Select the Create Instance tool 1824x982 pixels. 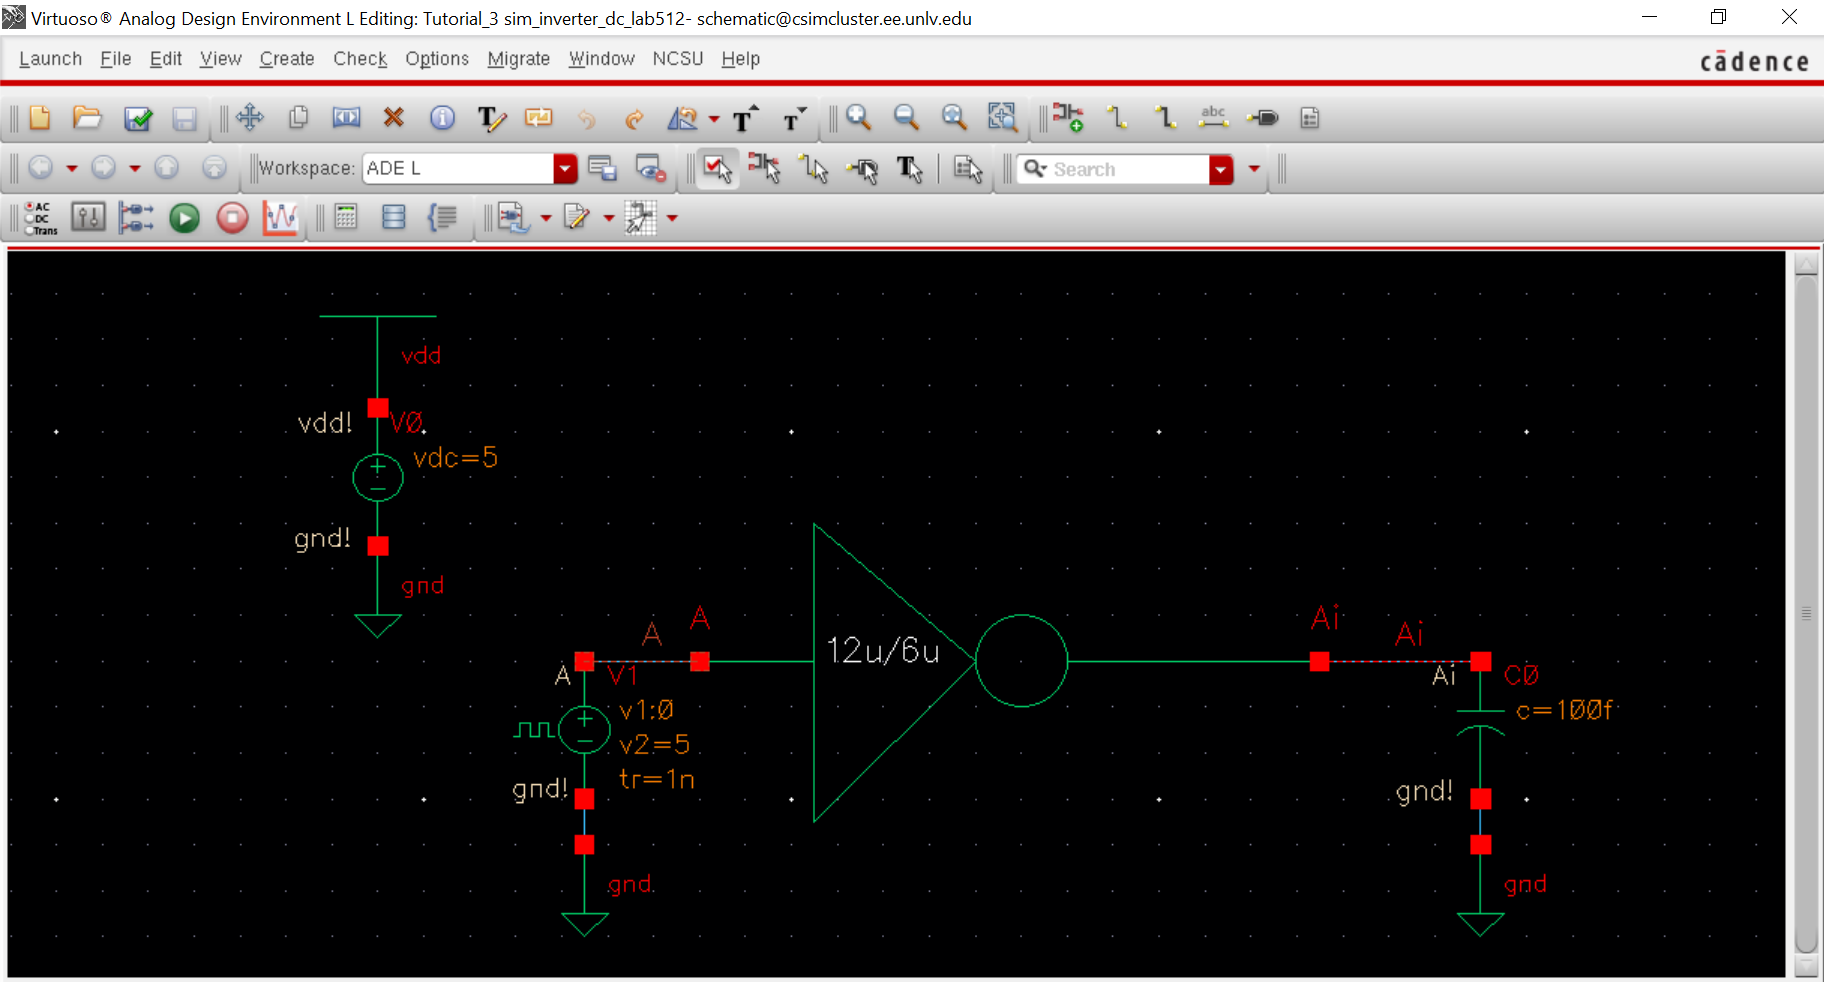pos(1067,118)
